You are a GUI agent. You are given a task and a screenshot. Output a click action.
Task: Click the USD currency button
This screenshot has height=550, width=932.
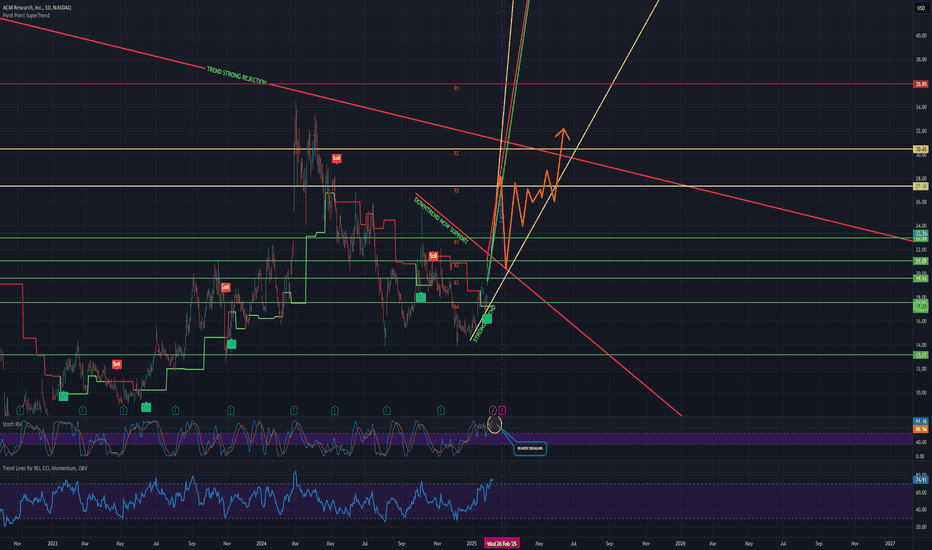[921, 8]
